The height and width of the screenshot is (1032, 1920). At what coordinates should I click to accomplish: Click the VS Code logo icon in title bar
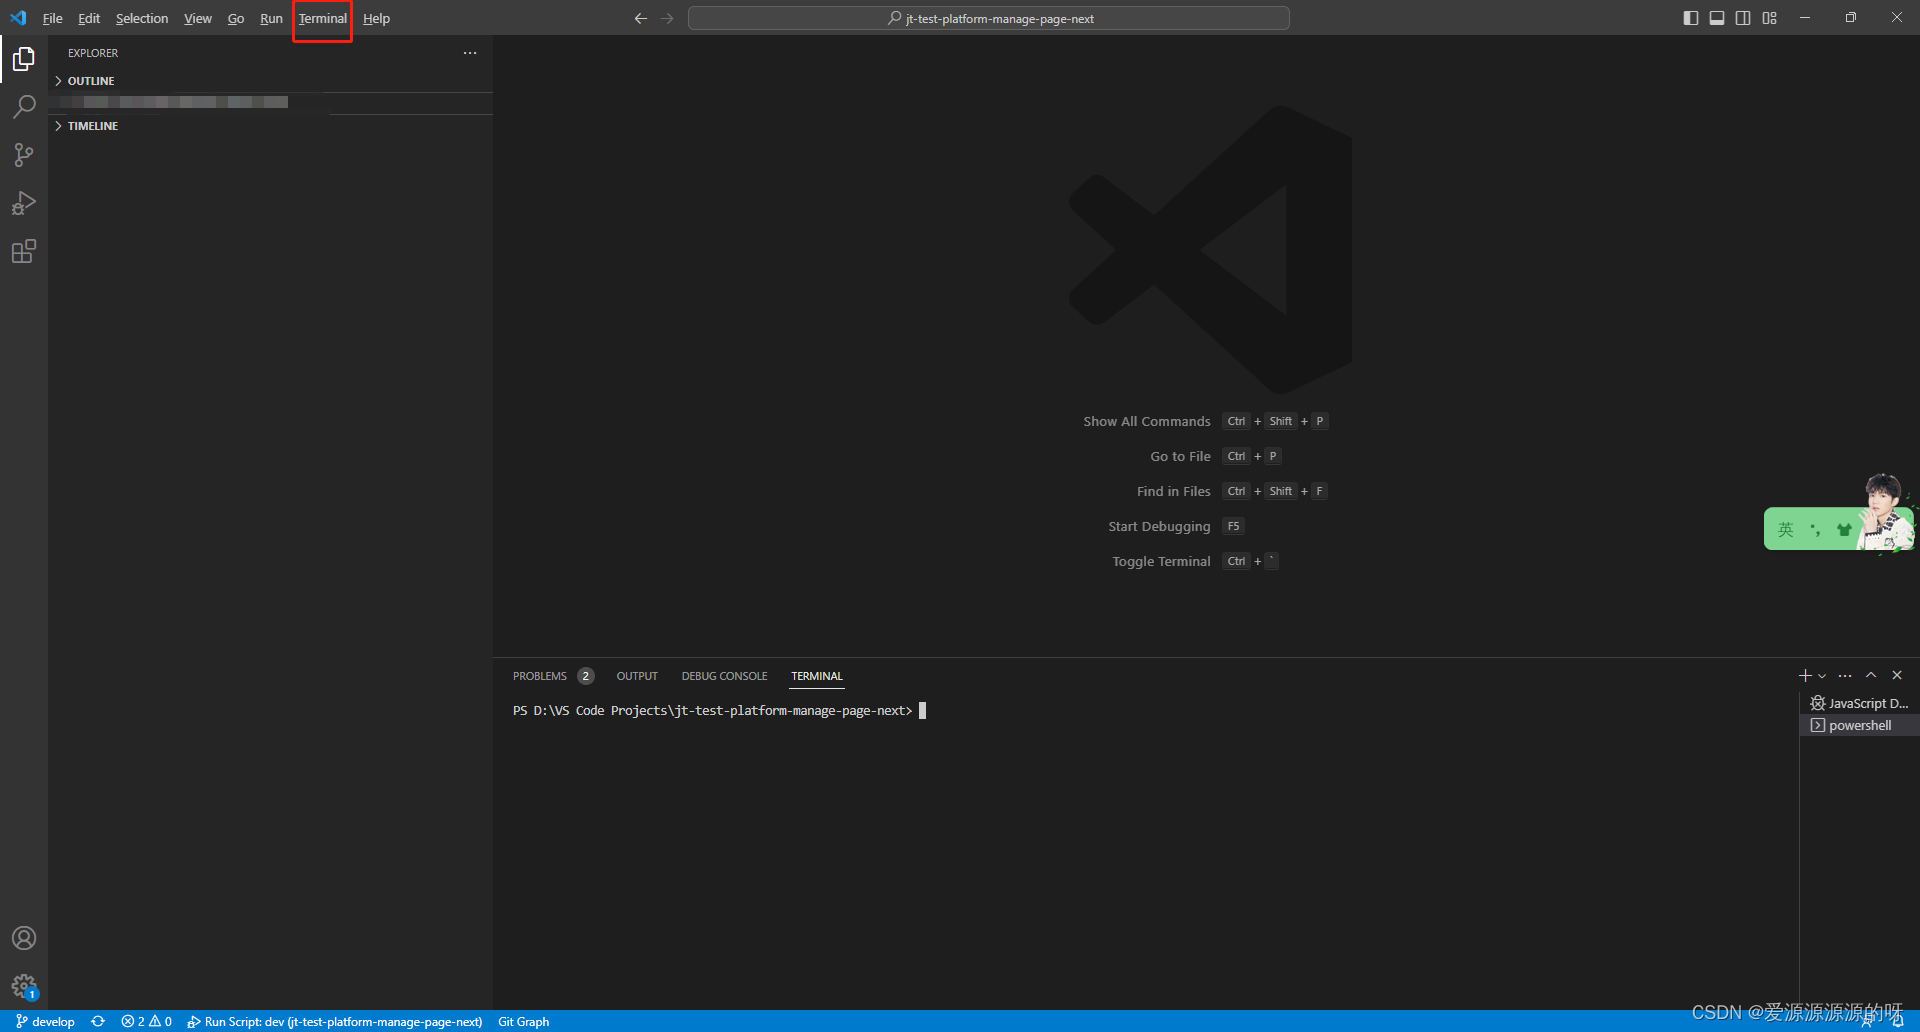(x=18, y=18)
